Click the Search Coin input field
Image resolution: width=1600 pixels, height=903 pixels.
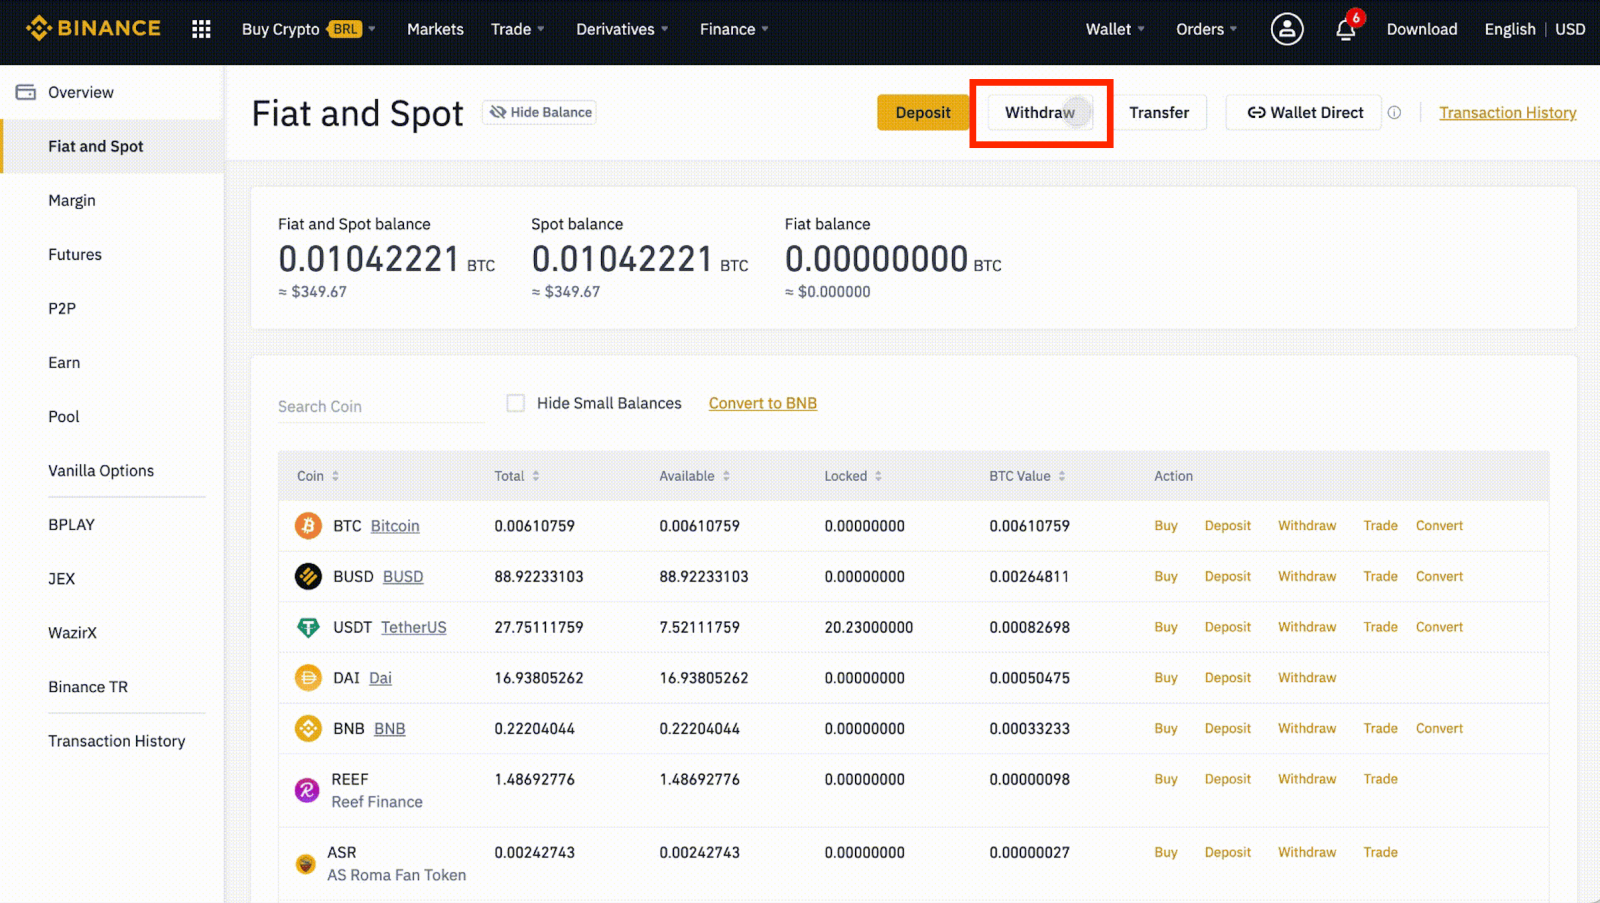point(380,406)
